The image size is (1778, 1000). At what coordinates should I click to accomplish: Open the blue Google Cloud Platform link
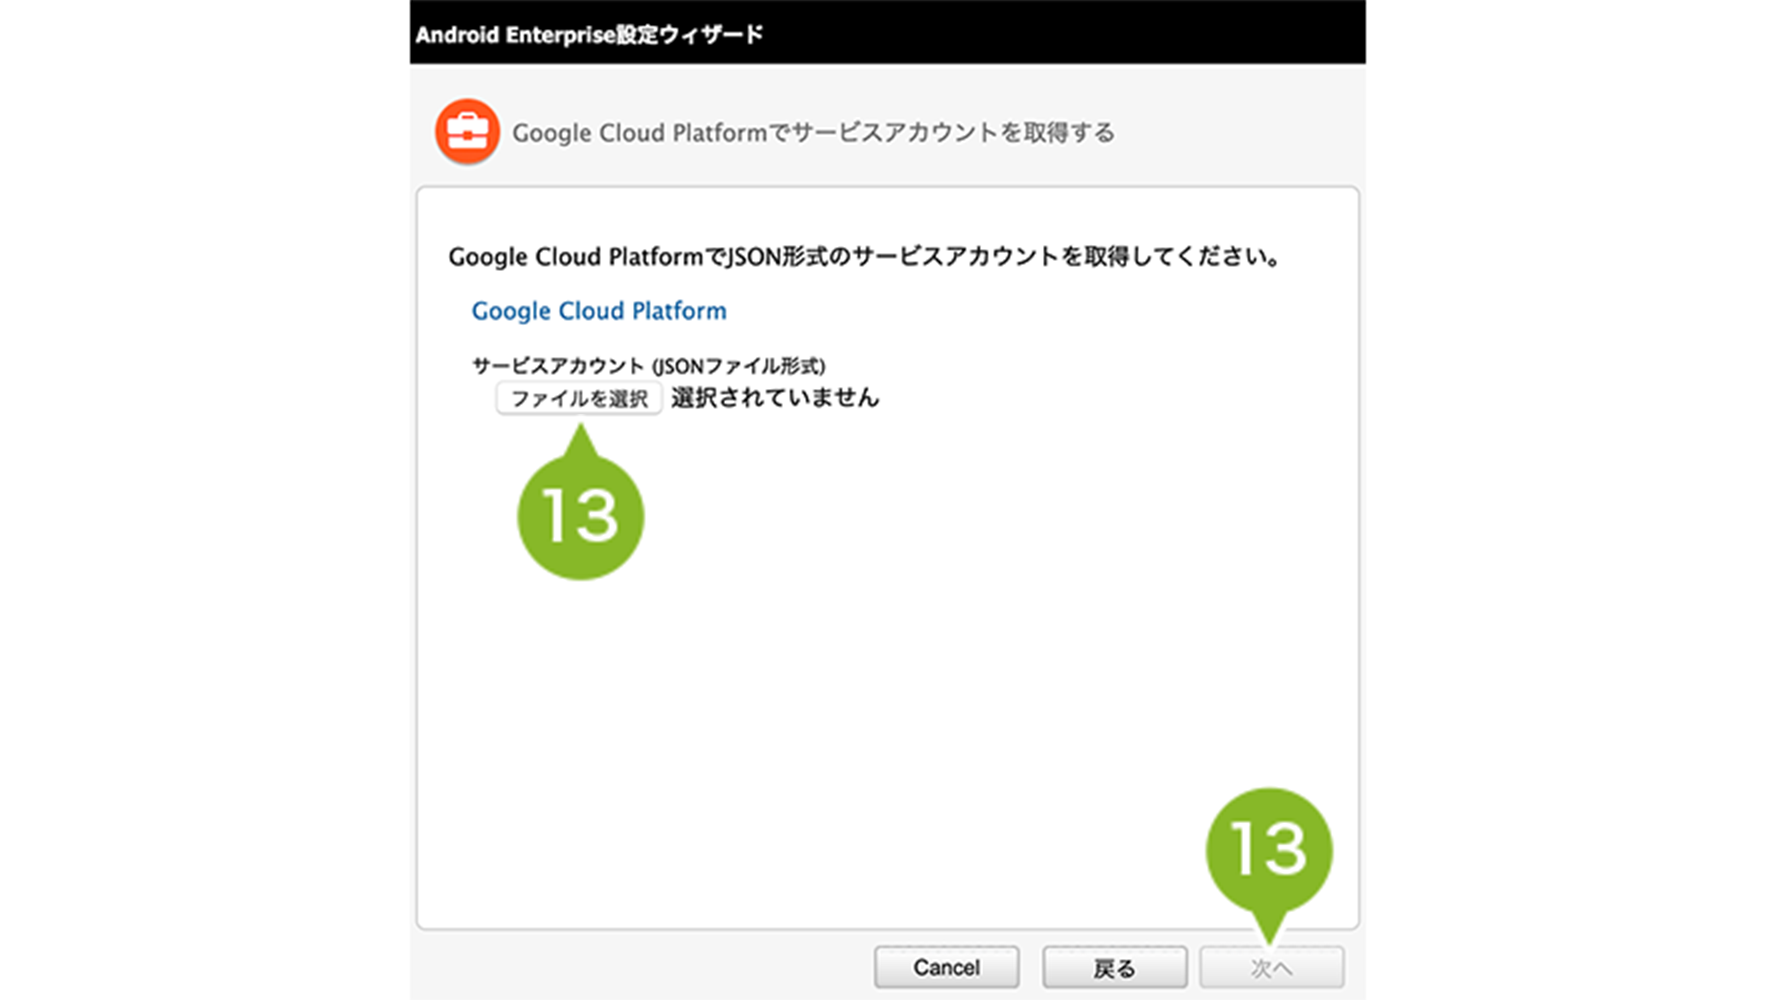point(598,311)
